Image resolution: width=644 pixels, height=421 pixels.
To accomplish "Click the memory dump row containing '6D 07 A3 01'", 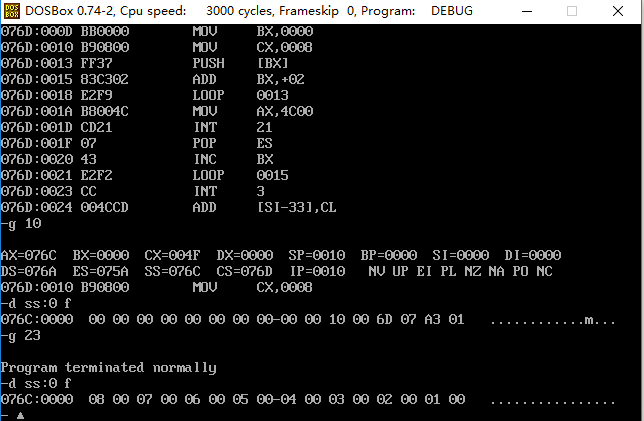I will 308,320.
